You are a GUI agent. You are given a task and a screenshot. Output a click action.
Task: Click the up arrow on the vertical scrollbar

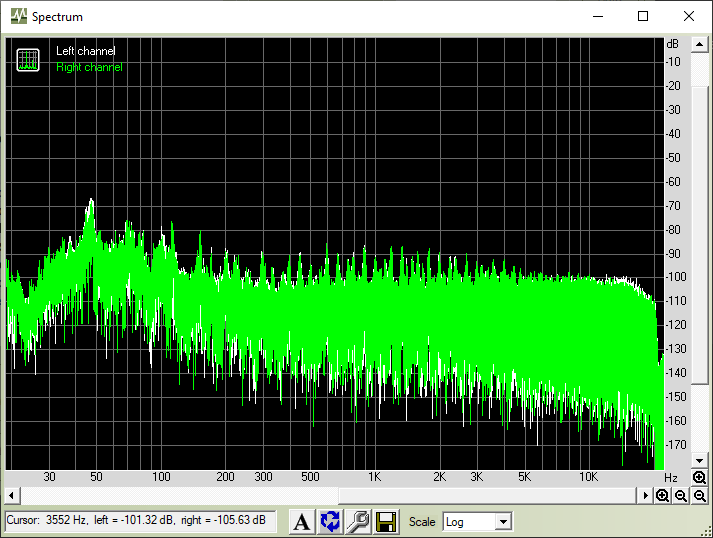pos(700,45)
